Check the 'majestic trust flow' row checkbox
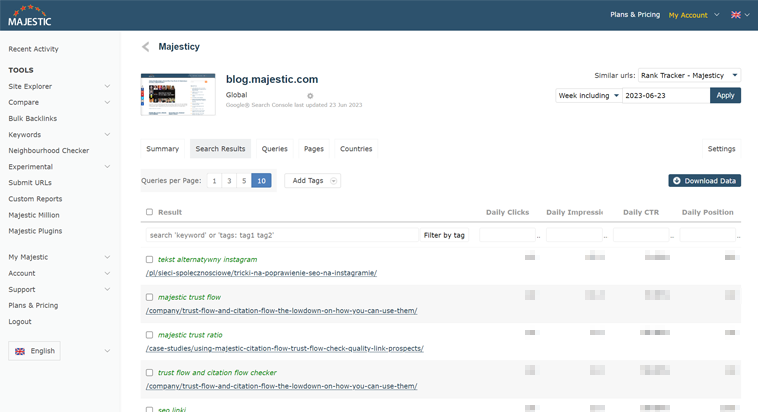 click(x=149, y=297)
